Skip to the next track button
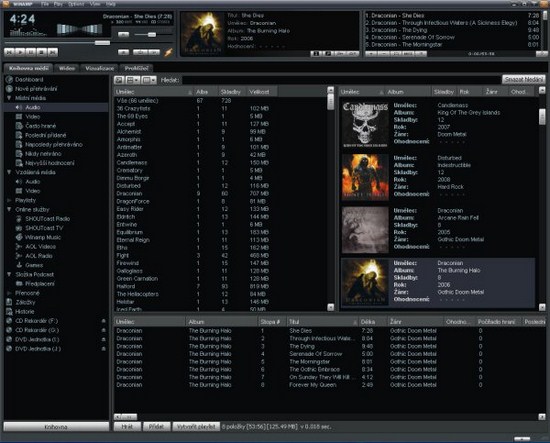Screen dimensions: 550x443 [53, 52]
